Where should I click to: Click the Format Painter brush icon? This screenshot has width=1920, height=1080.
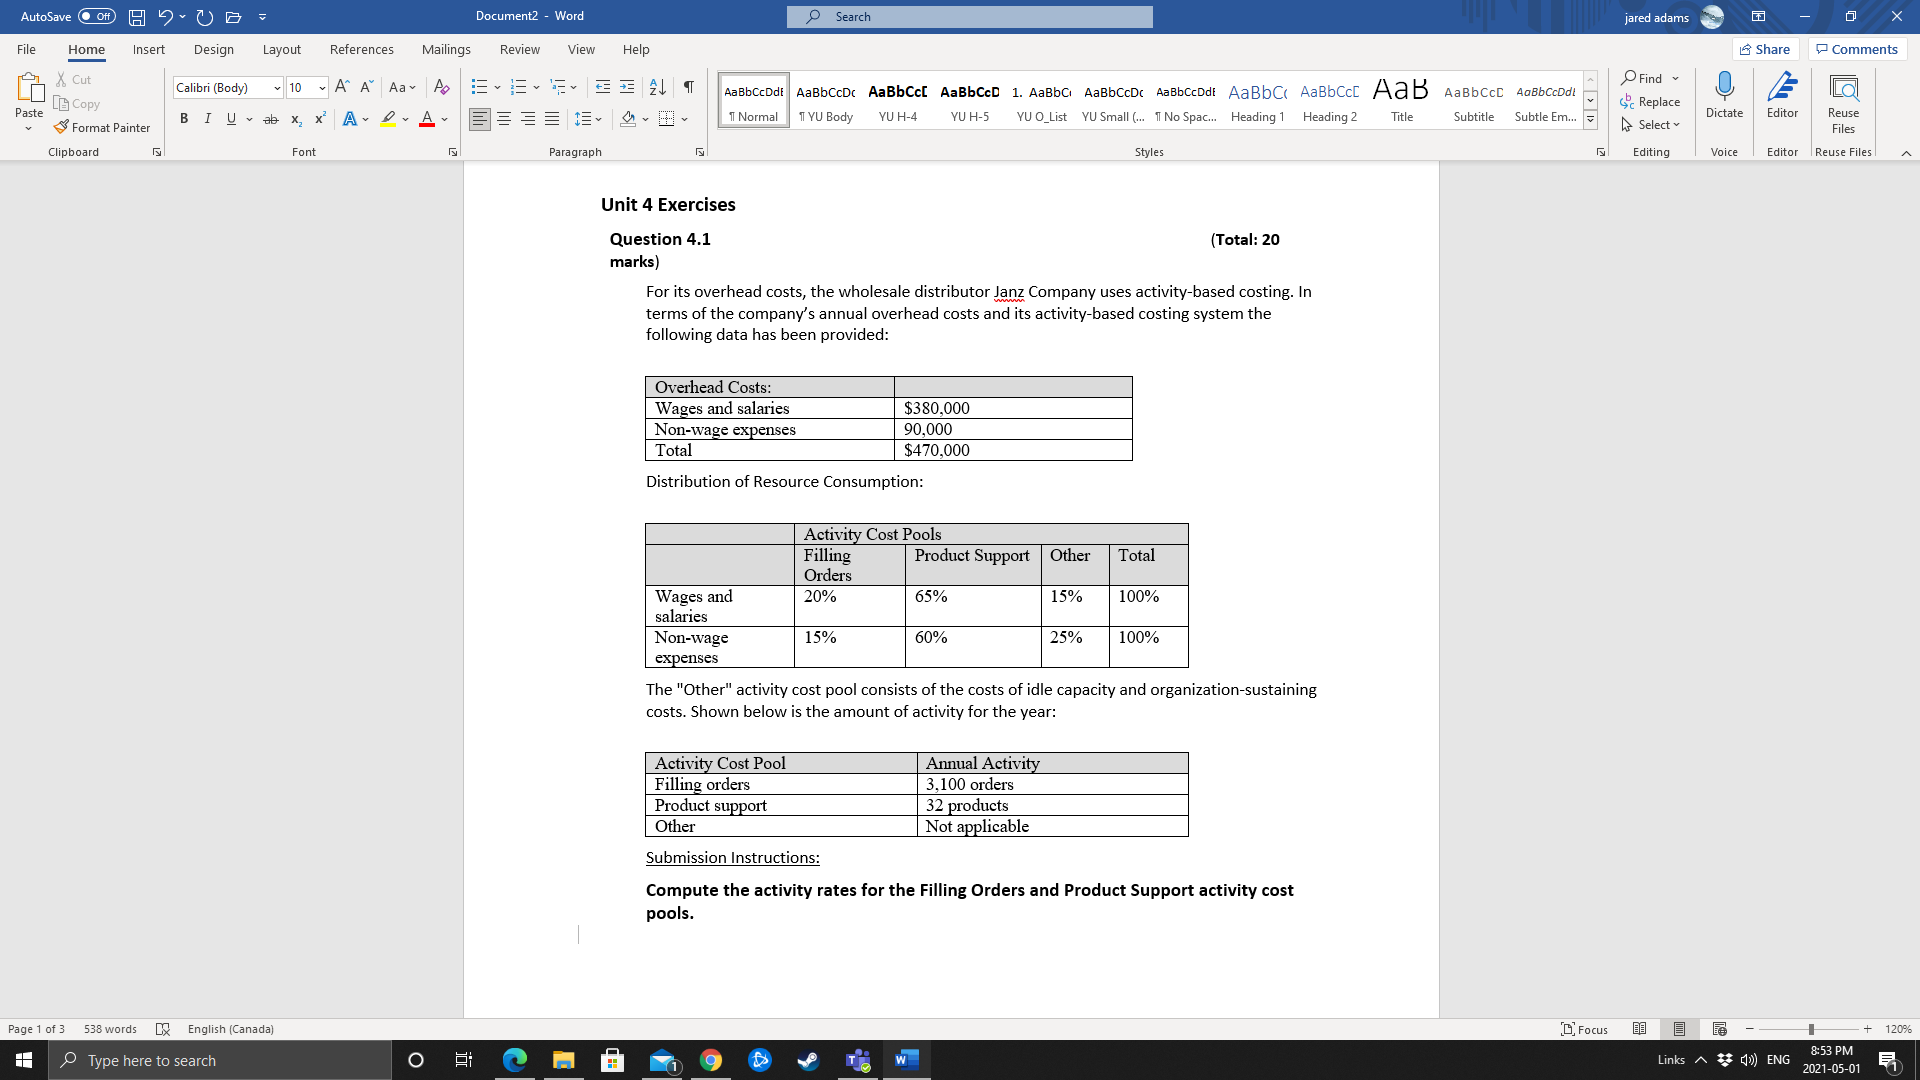(62, 127)
